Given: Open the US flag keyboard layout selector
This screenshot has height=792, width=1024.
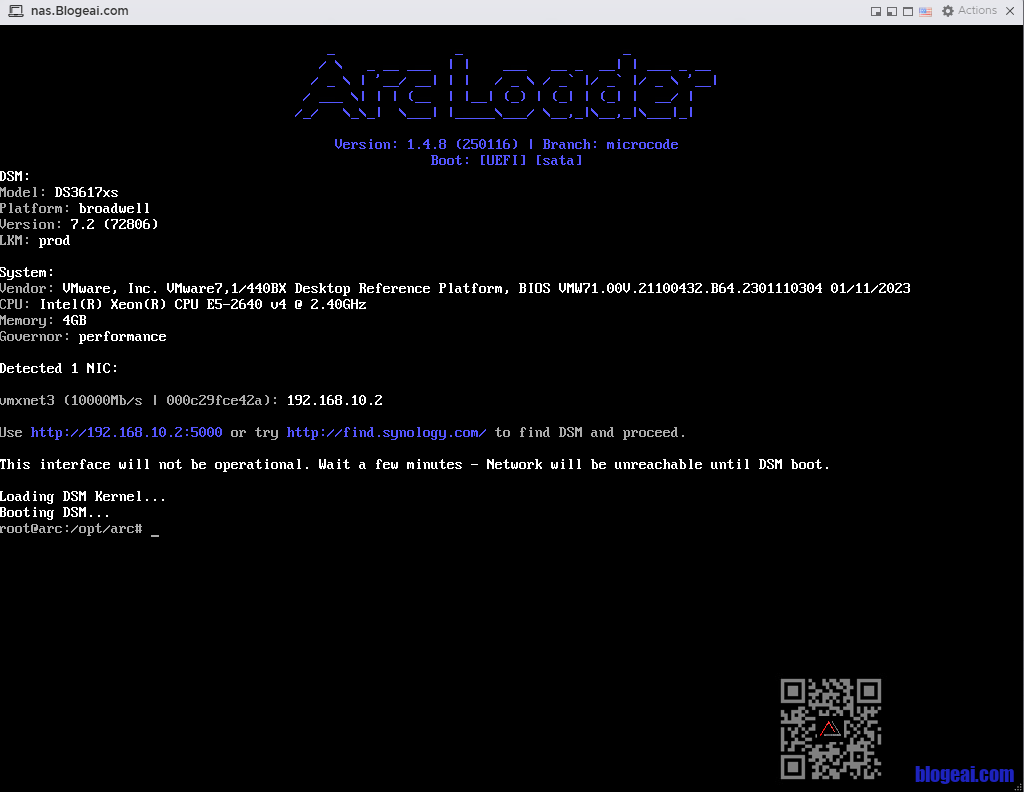Looking at the screenshot, I should click(925, 12).
